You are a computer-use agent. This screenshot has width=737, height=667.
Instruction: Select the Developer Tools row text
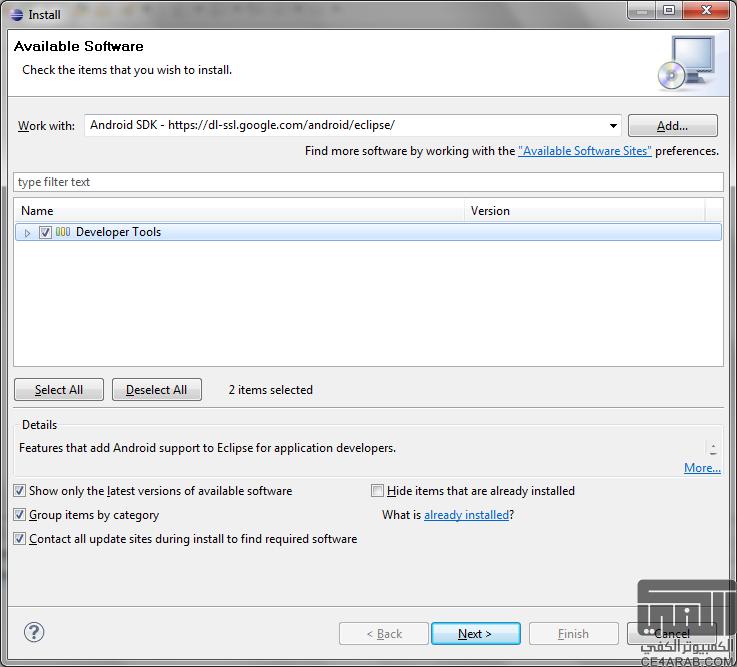[x=118, y=232]
